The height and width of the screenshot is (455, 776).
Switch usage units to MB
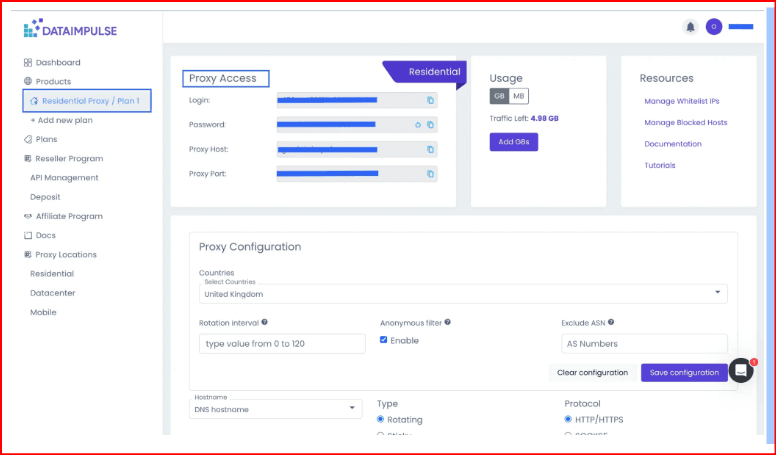[519, 96]
